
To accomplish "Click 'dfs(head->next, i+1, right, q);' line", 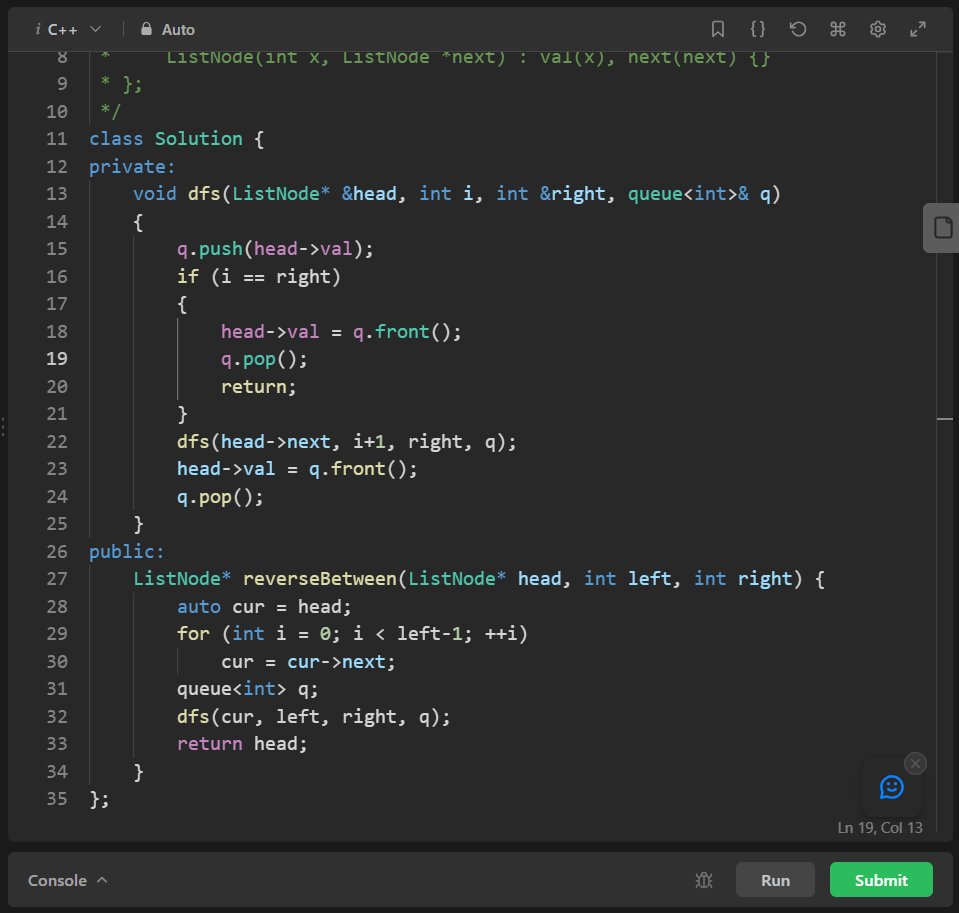I will (346, 442).
